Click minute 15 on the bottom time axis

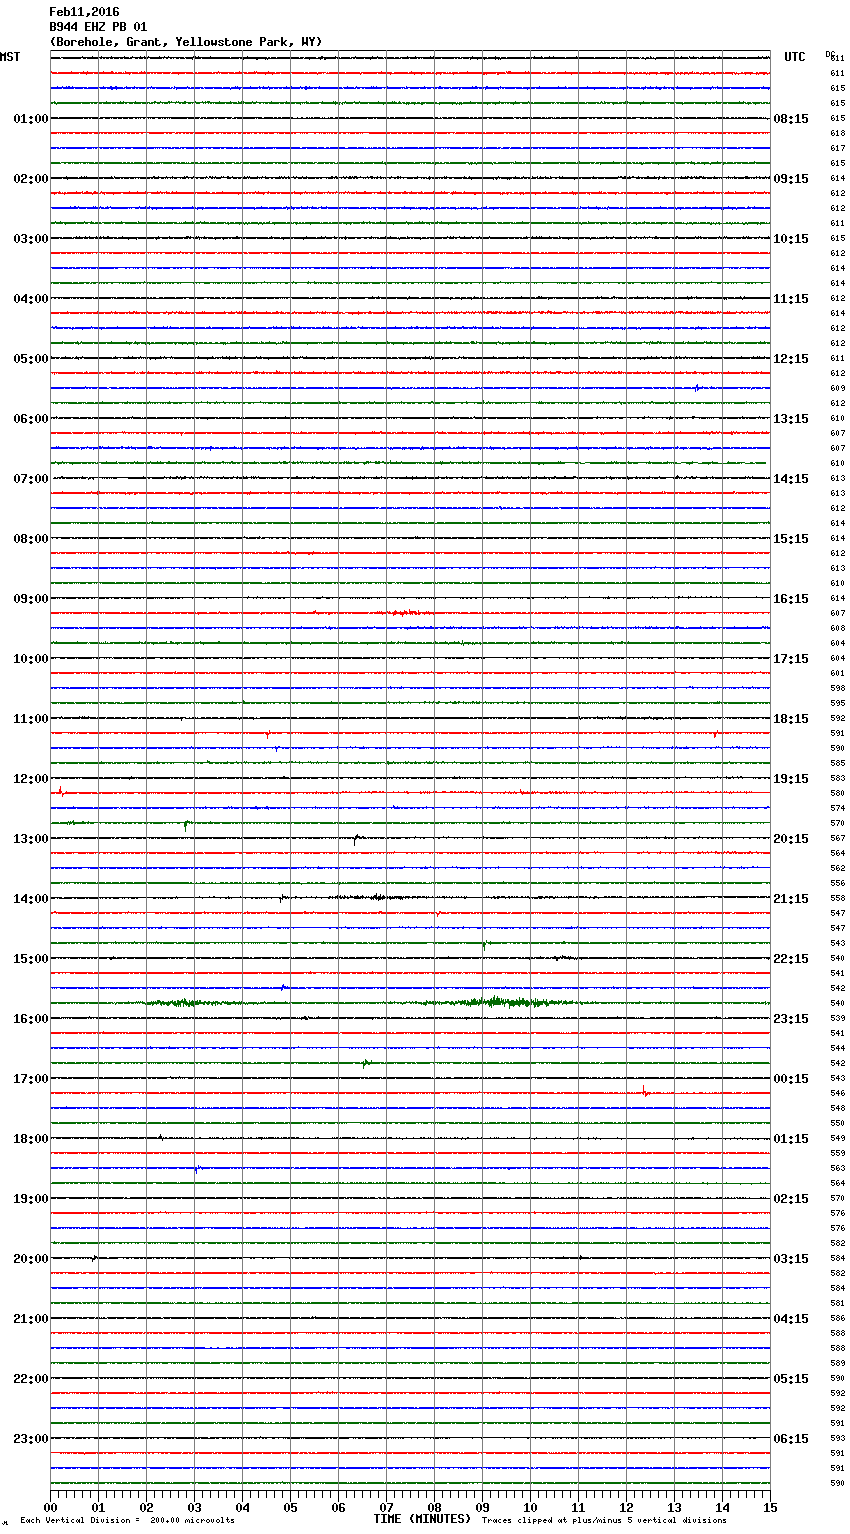pos(770,1507)
